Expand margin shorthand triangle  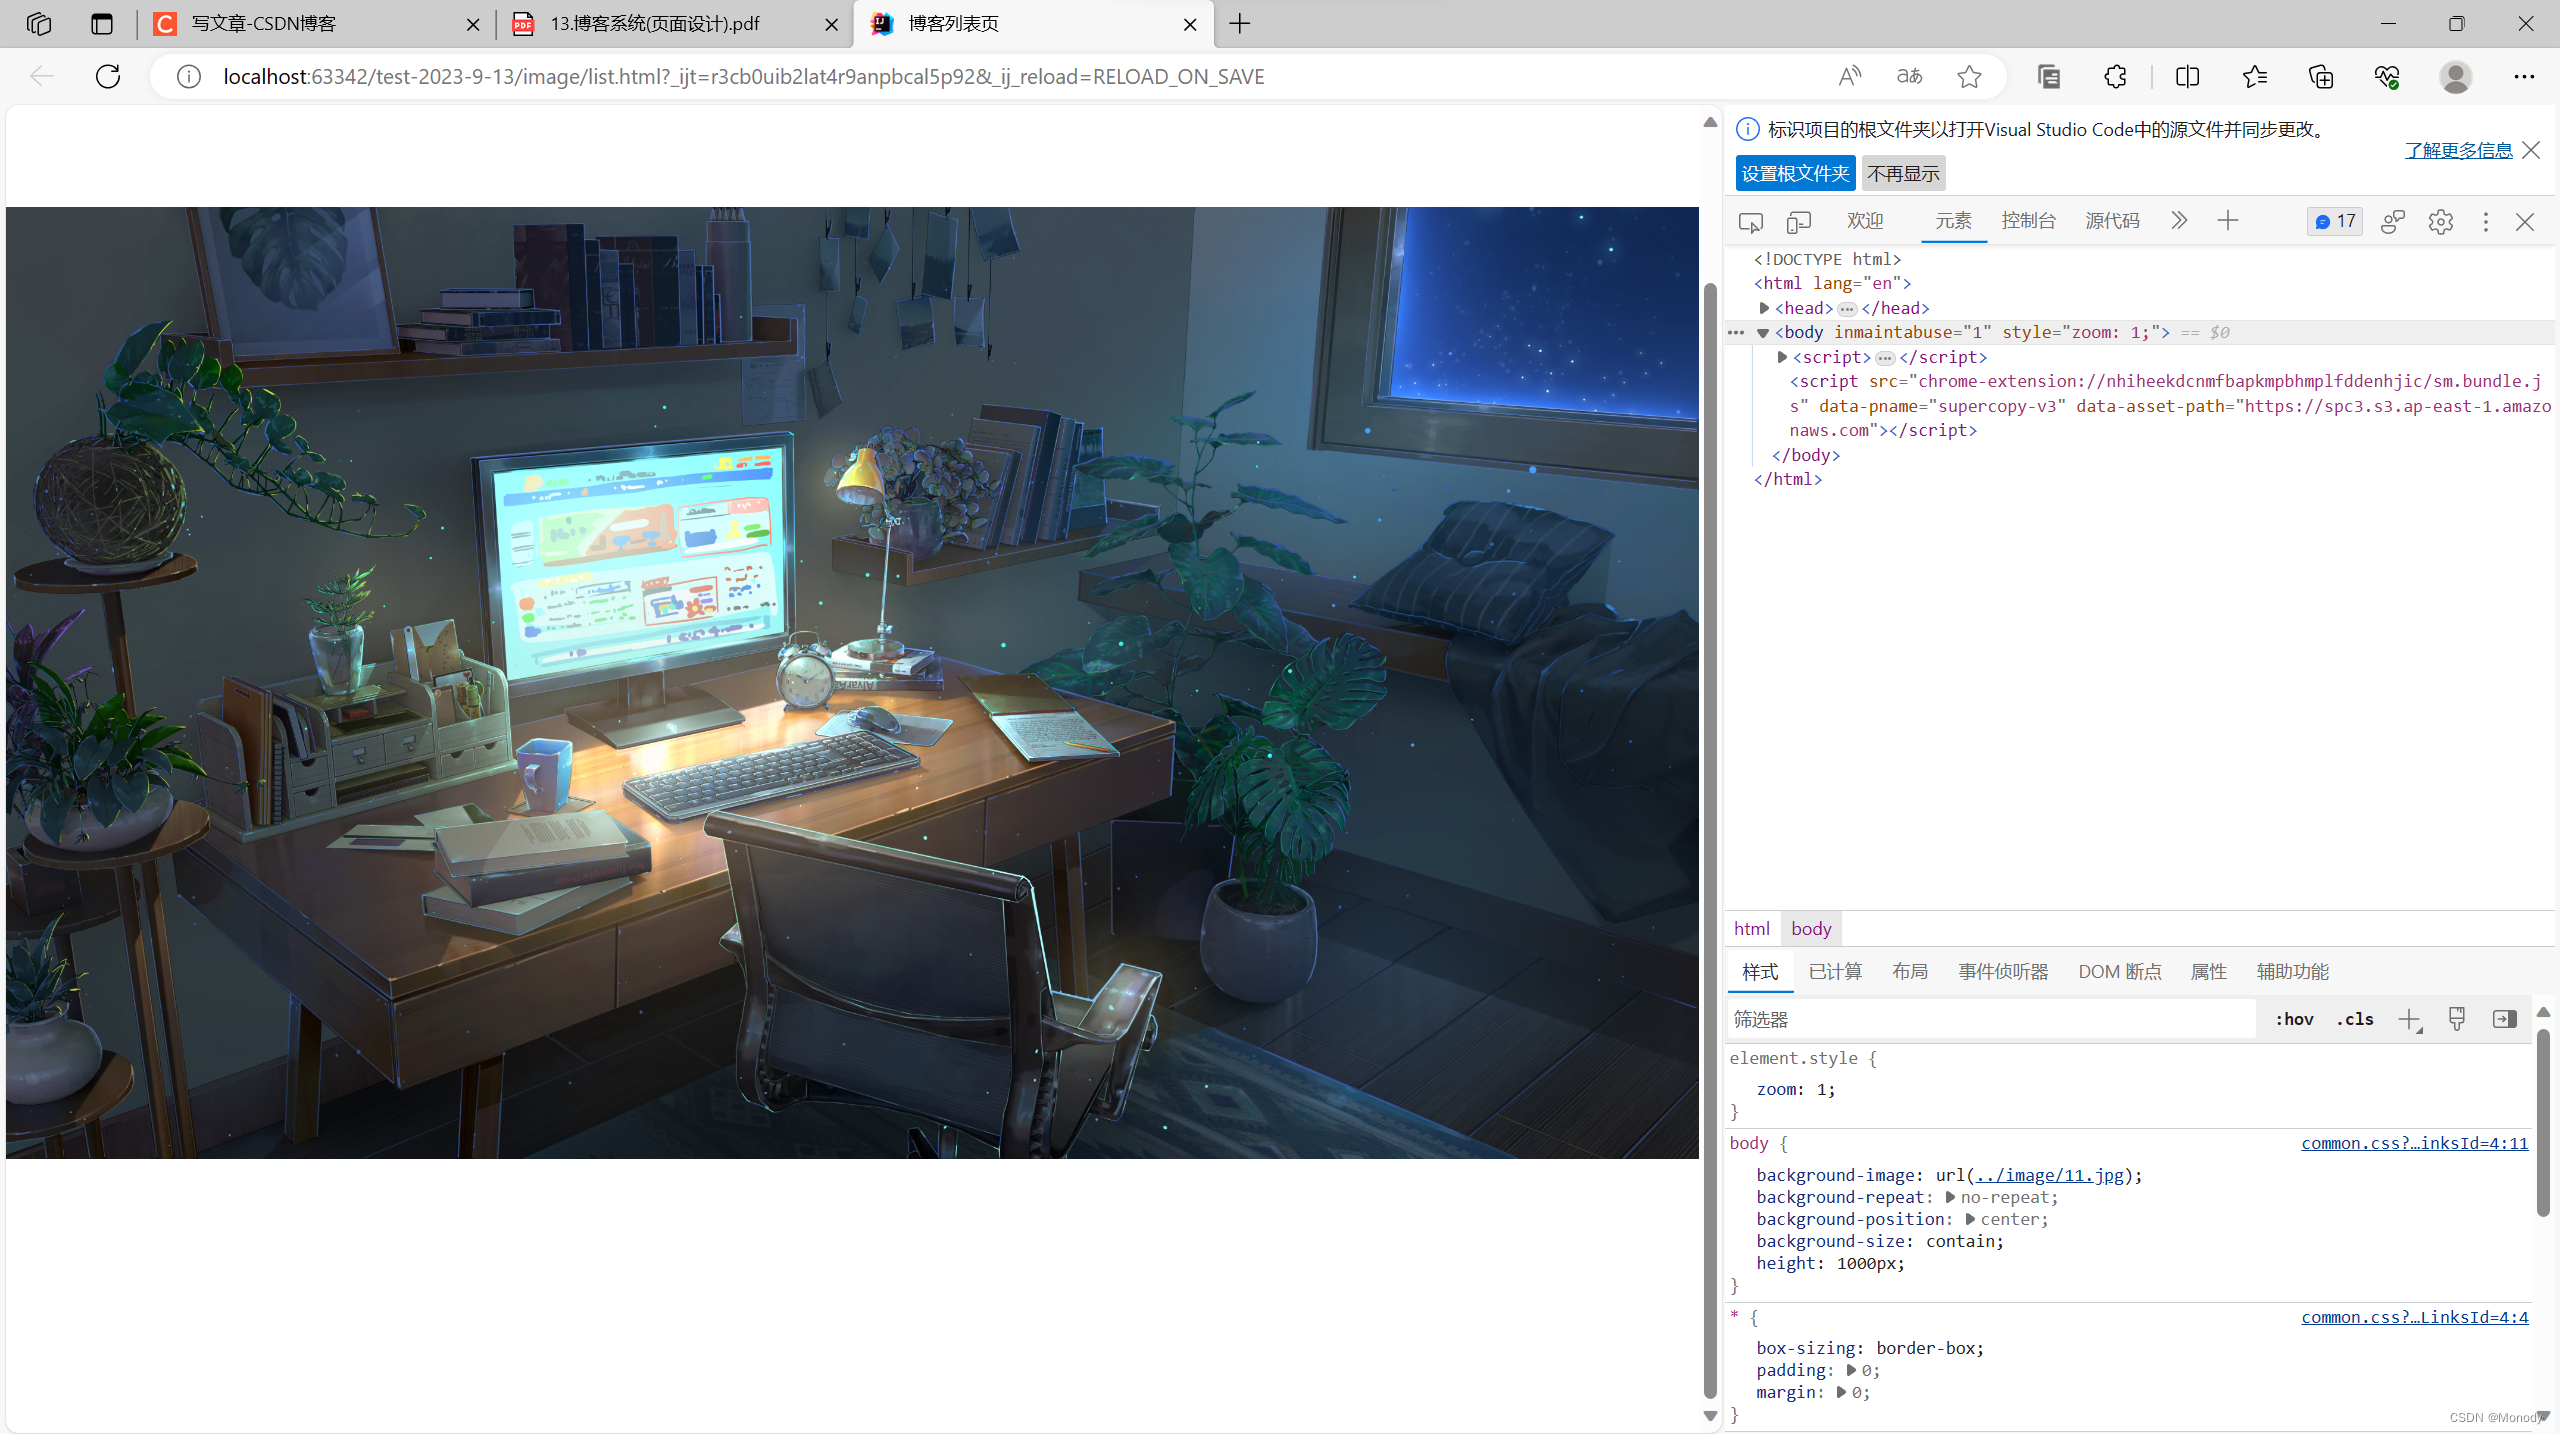[1841, 1392]
